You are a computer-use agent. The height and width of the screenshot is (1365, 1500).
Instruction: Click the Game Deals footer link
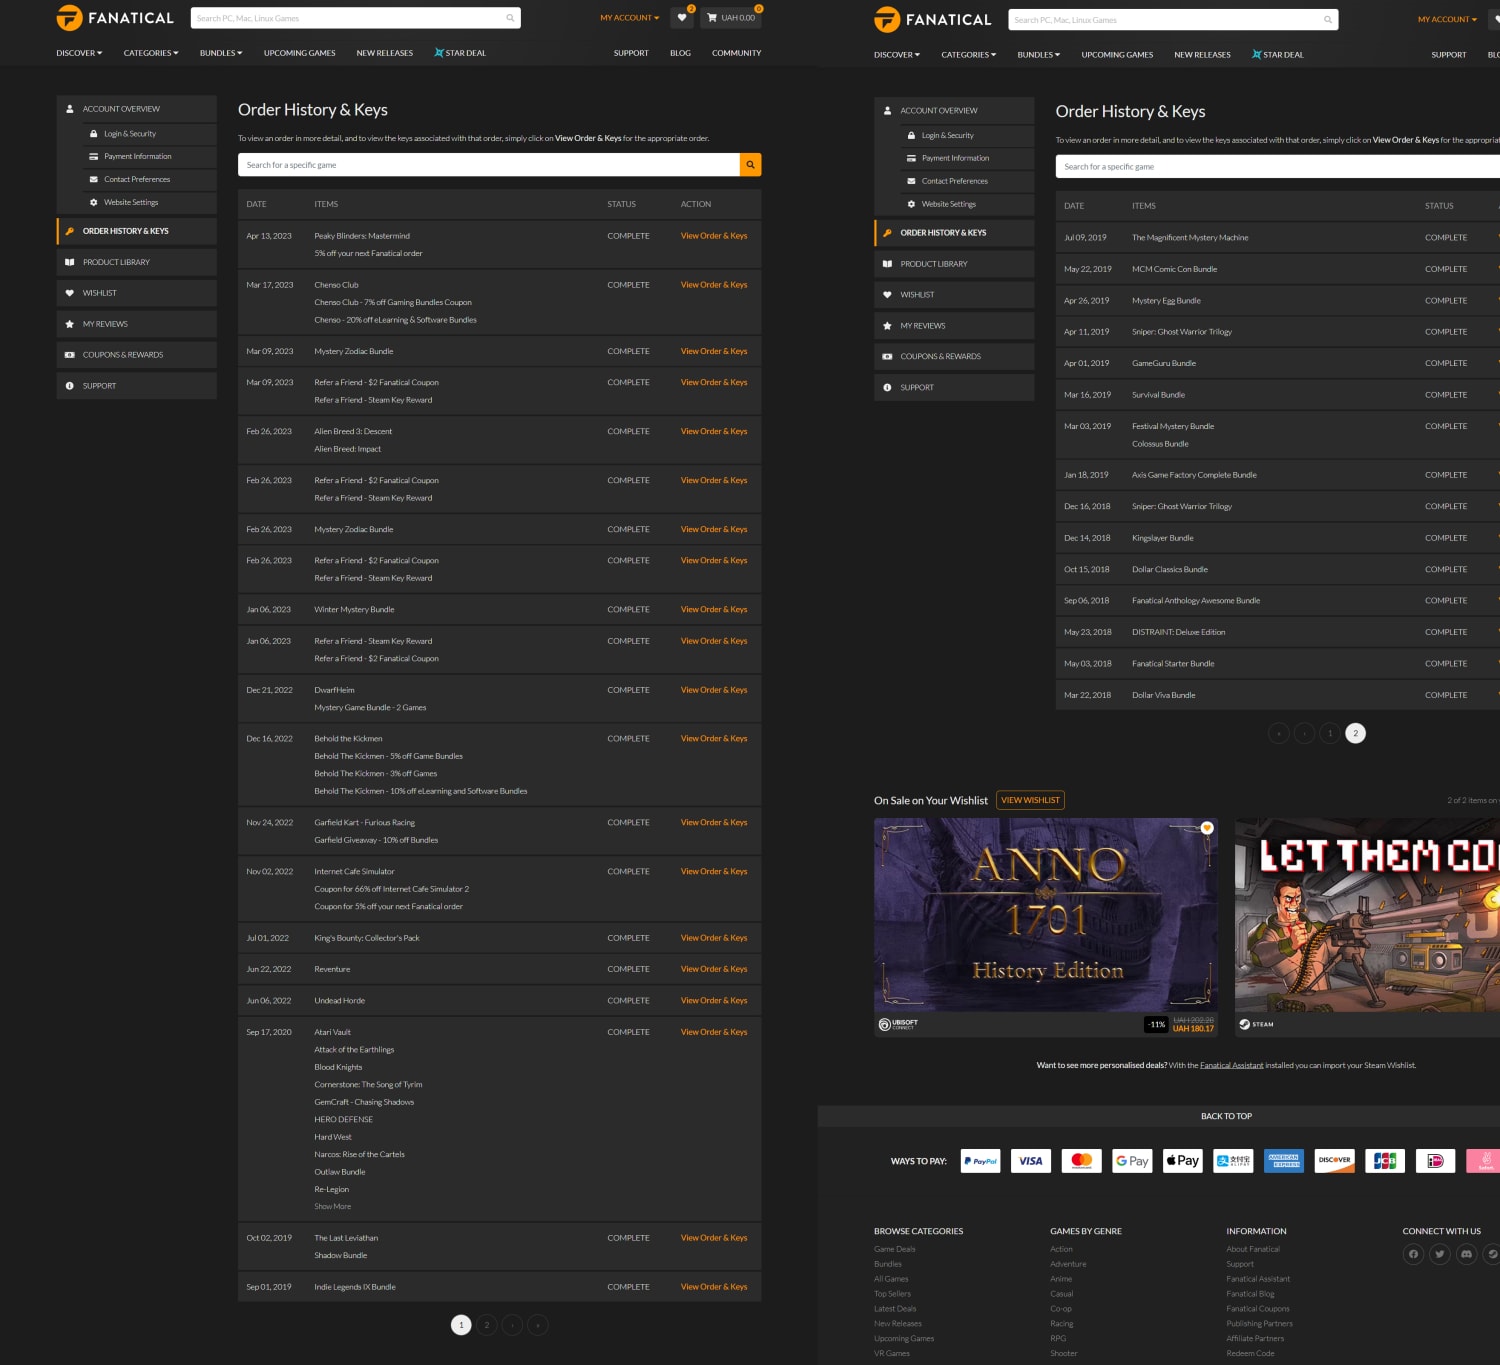pos(895,1249)
